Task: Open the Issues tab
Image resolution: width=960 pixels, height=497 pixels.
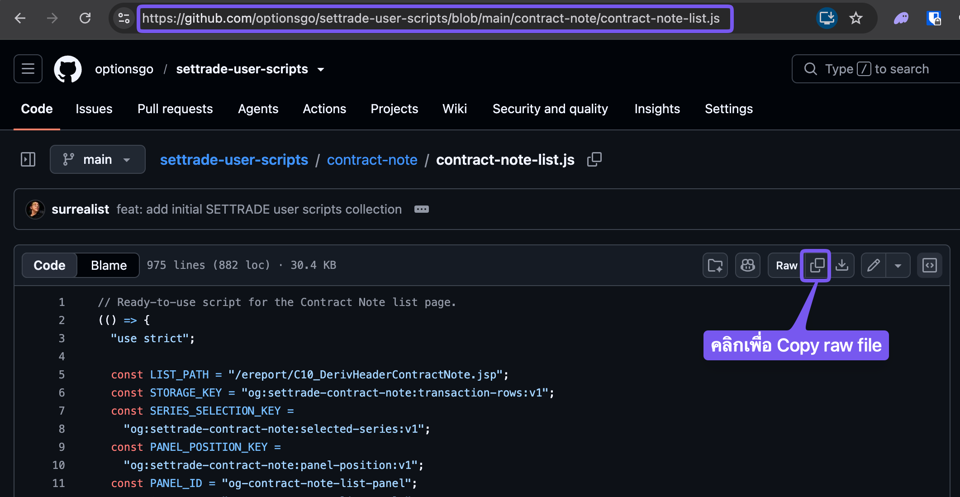Action: (94, 109)
